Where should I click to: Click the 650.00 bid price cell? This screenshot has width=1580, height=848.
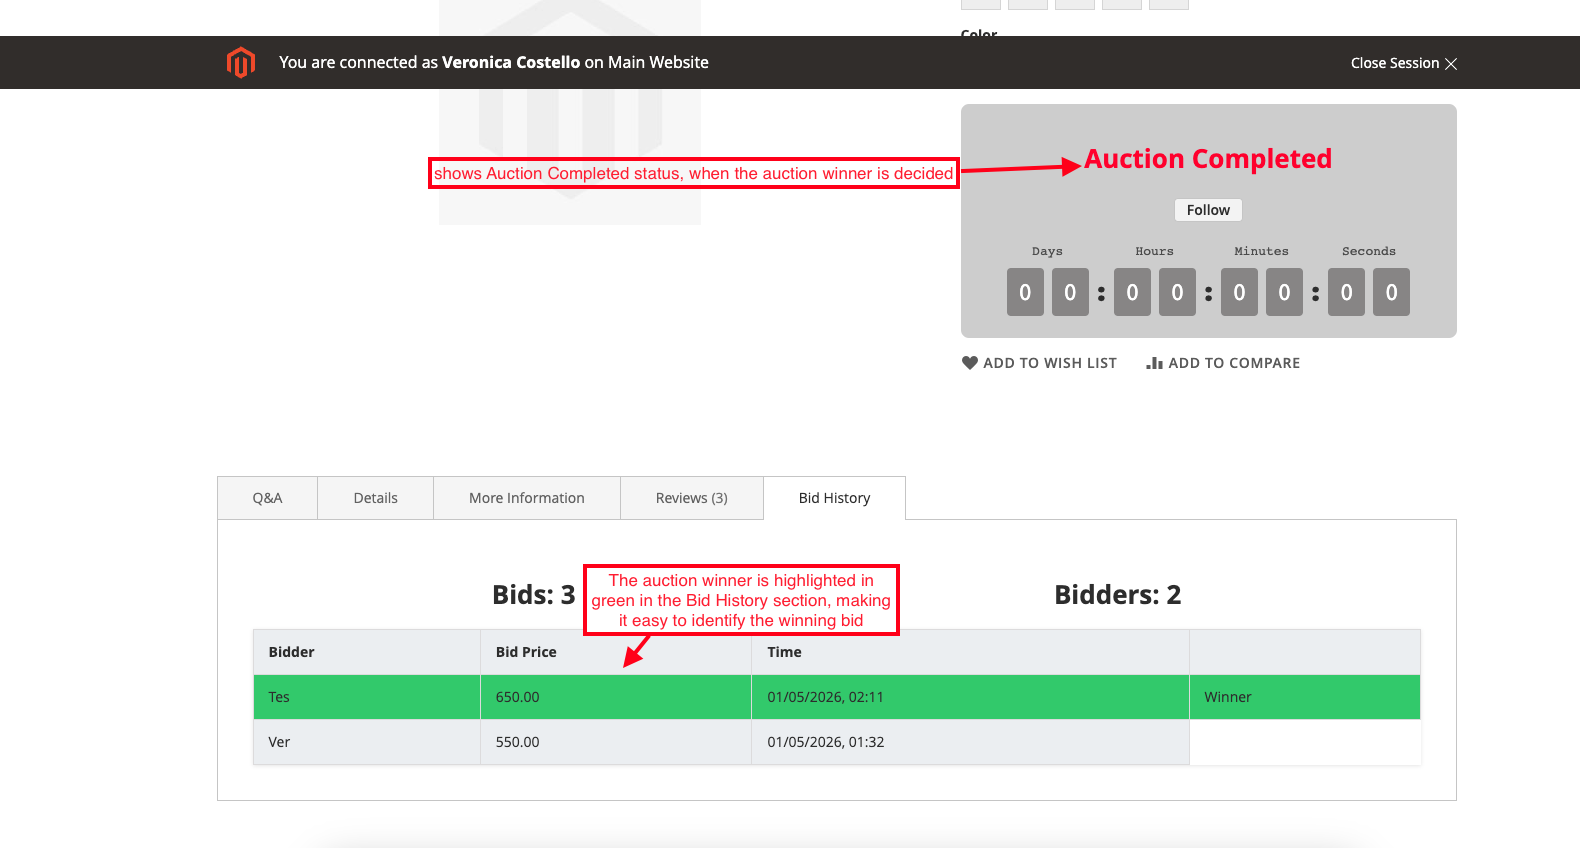517,697
